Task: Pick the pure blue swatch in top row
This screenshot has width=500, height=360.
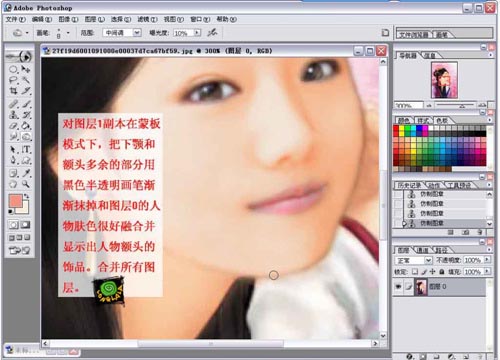Action: tap(420, 128)
